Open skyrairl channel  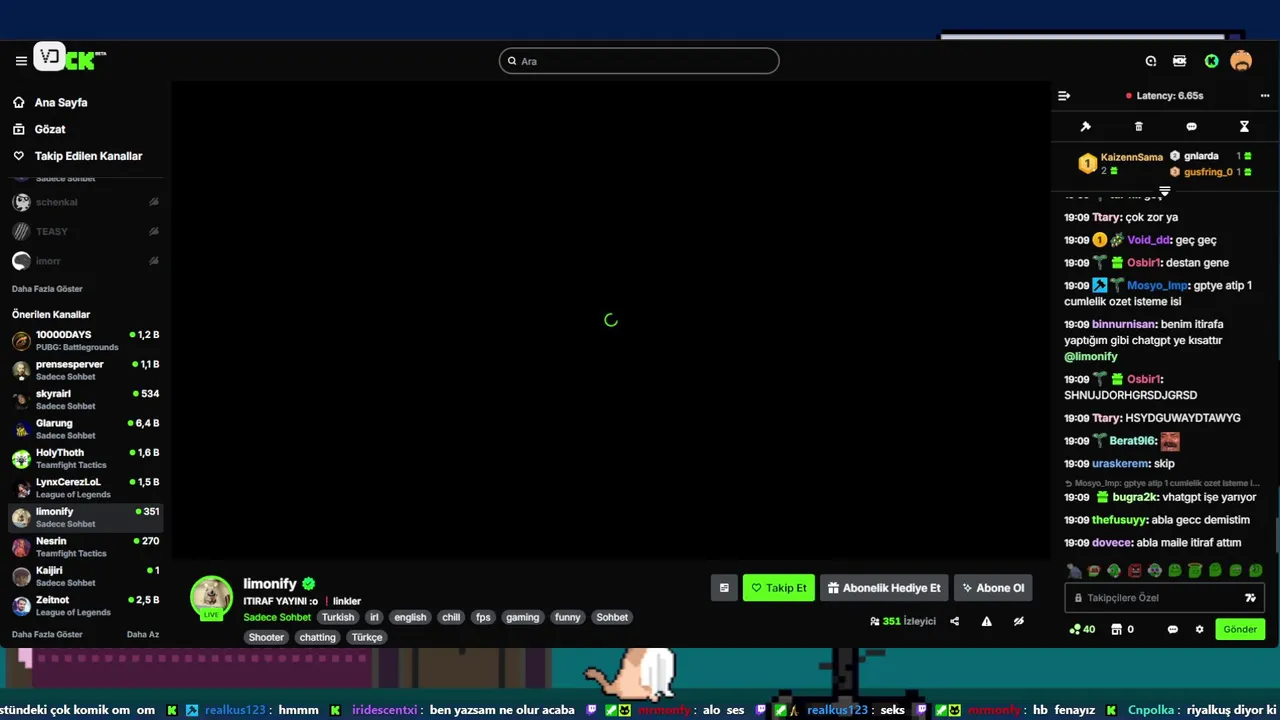pos(85,399)
